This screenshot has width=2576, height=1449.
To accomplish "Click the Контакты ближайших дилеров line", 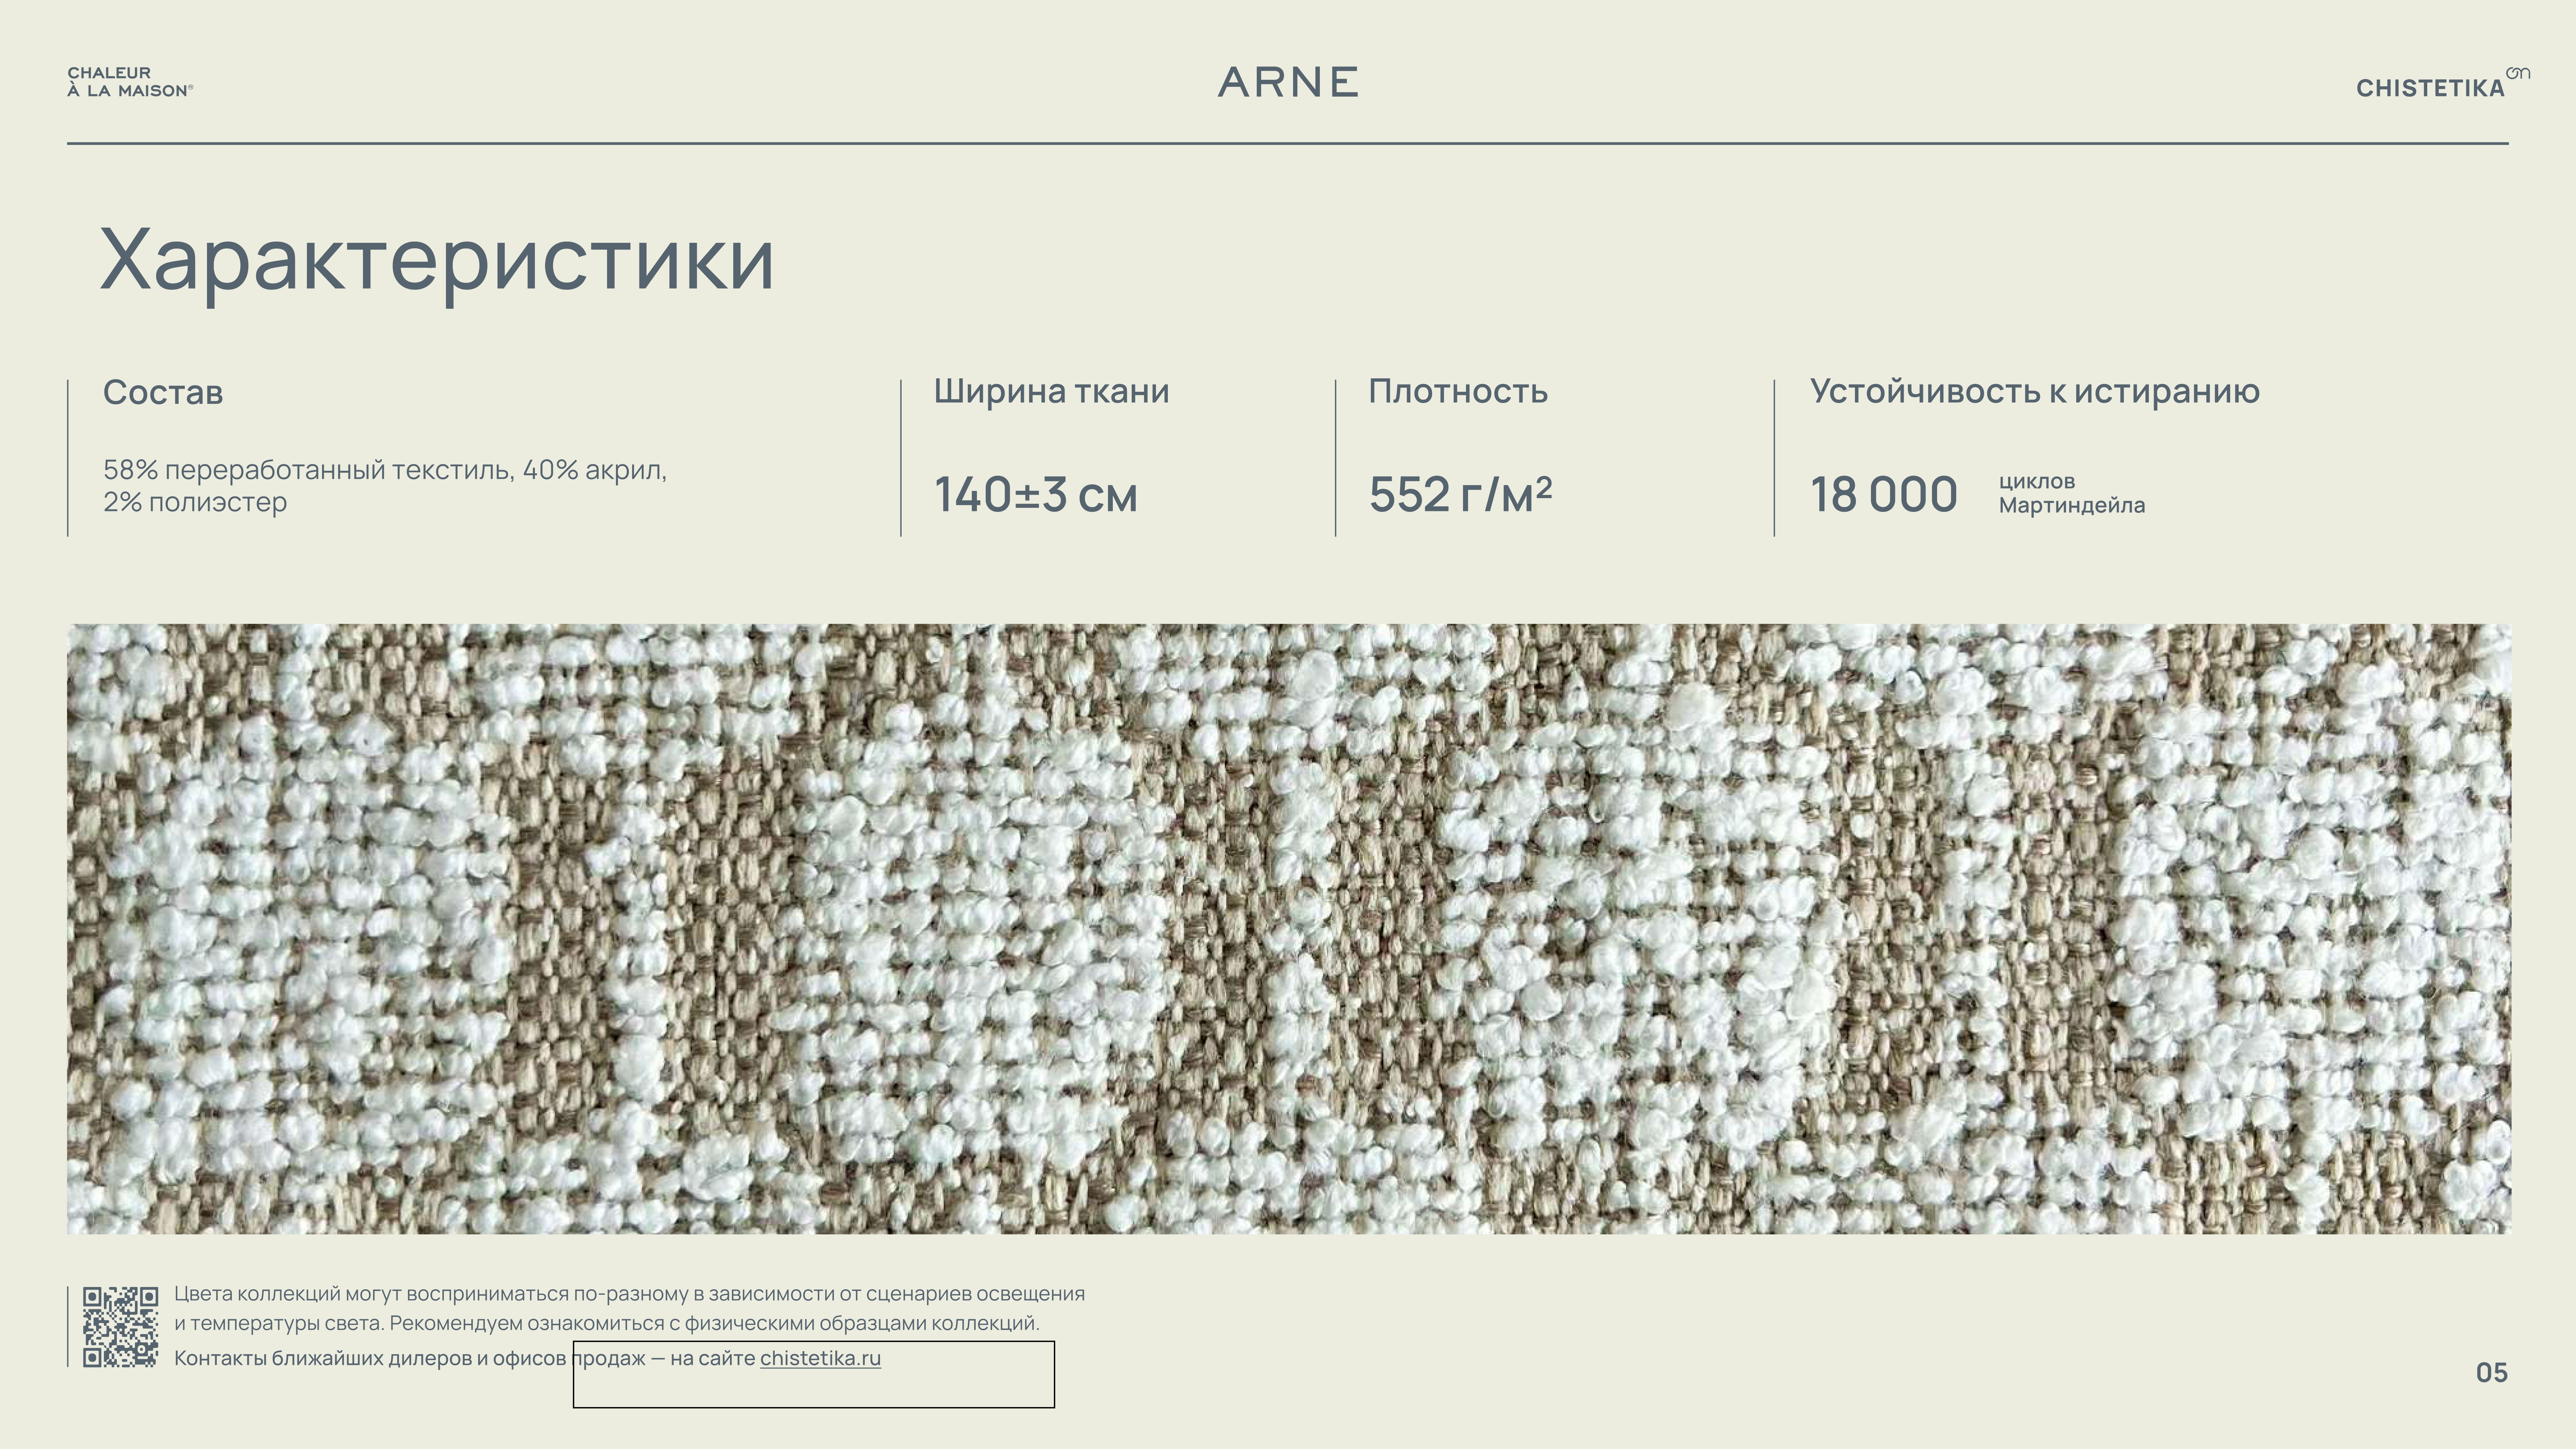I will 528,1358.
